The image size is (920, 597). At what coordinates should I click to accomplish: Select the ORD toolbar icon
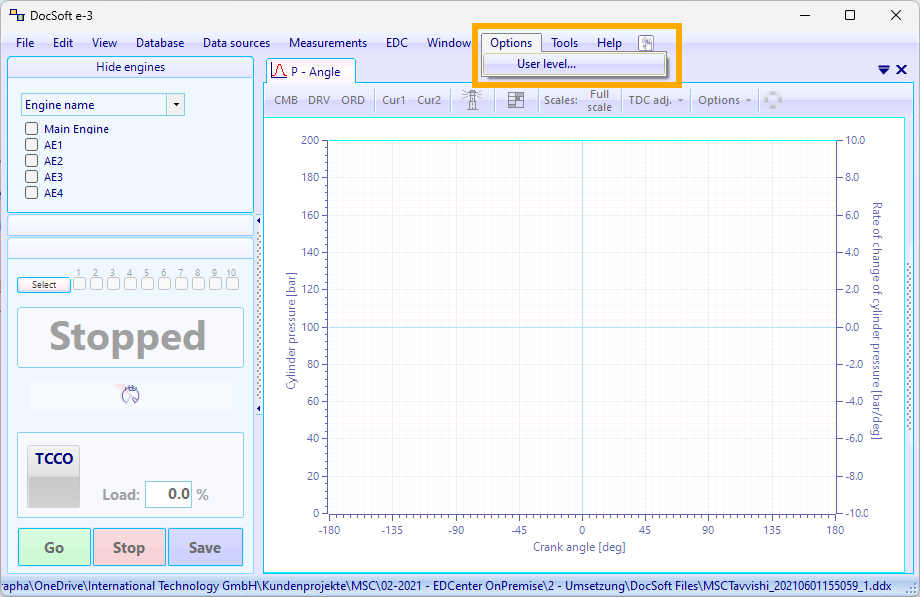352,100
